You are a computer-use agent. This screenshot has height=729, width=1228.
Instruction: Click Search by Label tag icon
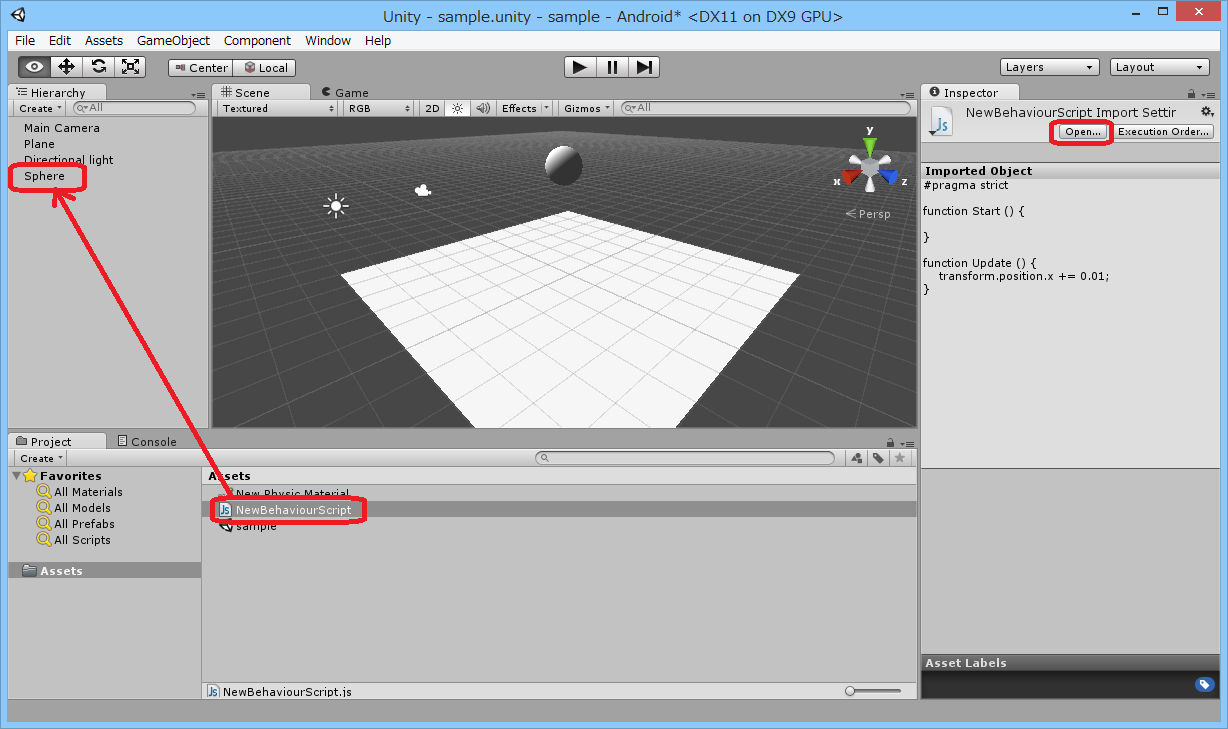coord(878,458)
